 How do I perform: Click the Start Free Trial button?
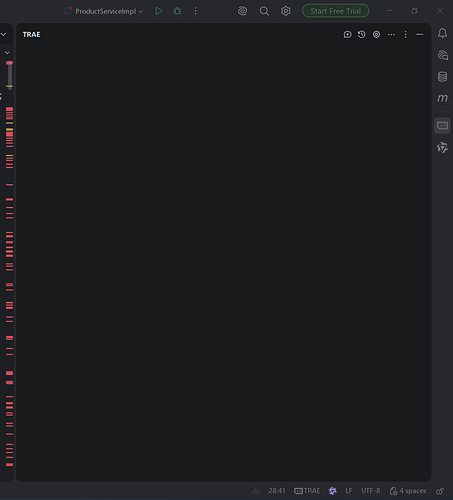pos(335,11)
